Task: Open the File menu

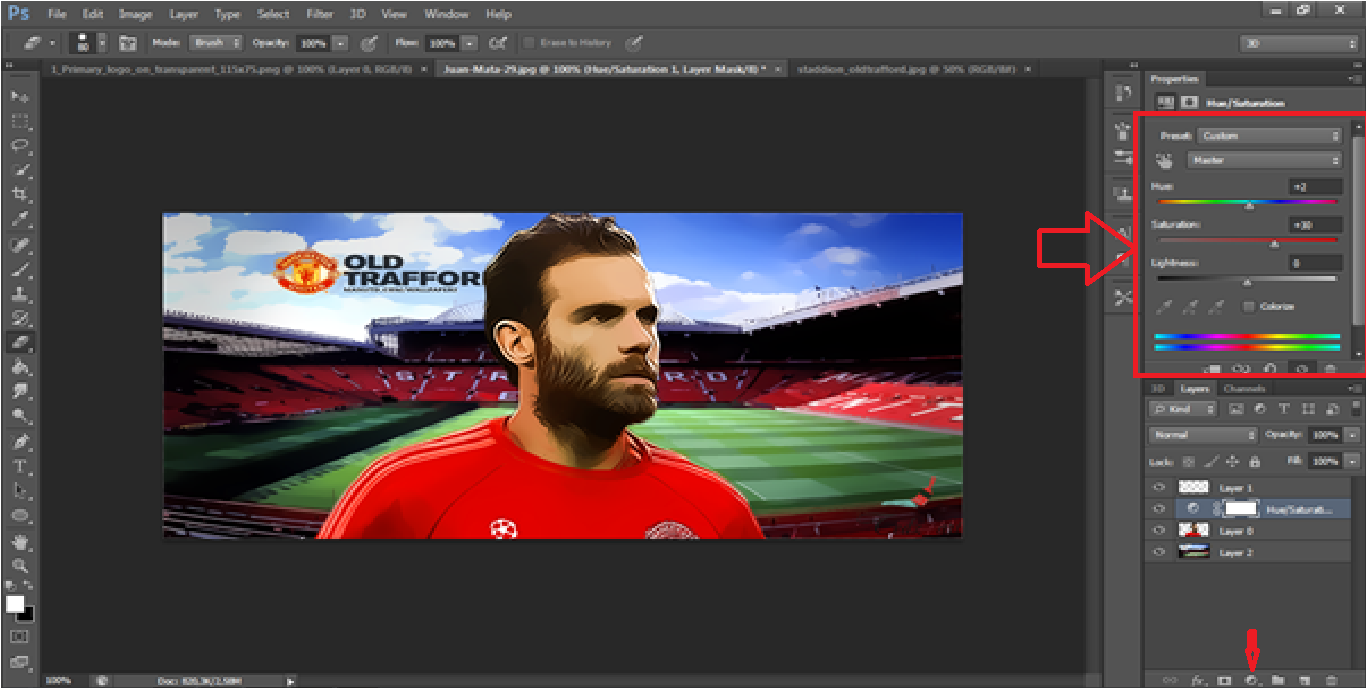Action: click(x=57, y=14)
